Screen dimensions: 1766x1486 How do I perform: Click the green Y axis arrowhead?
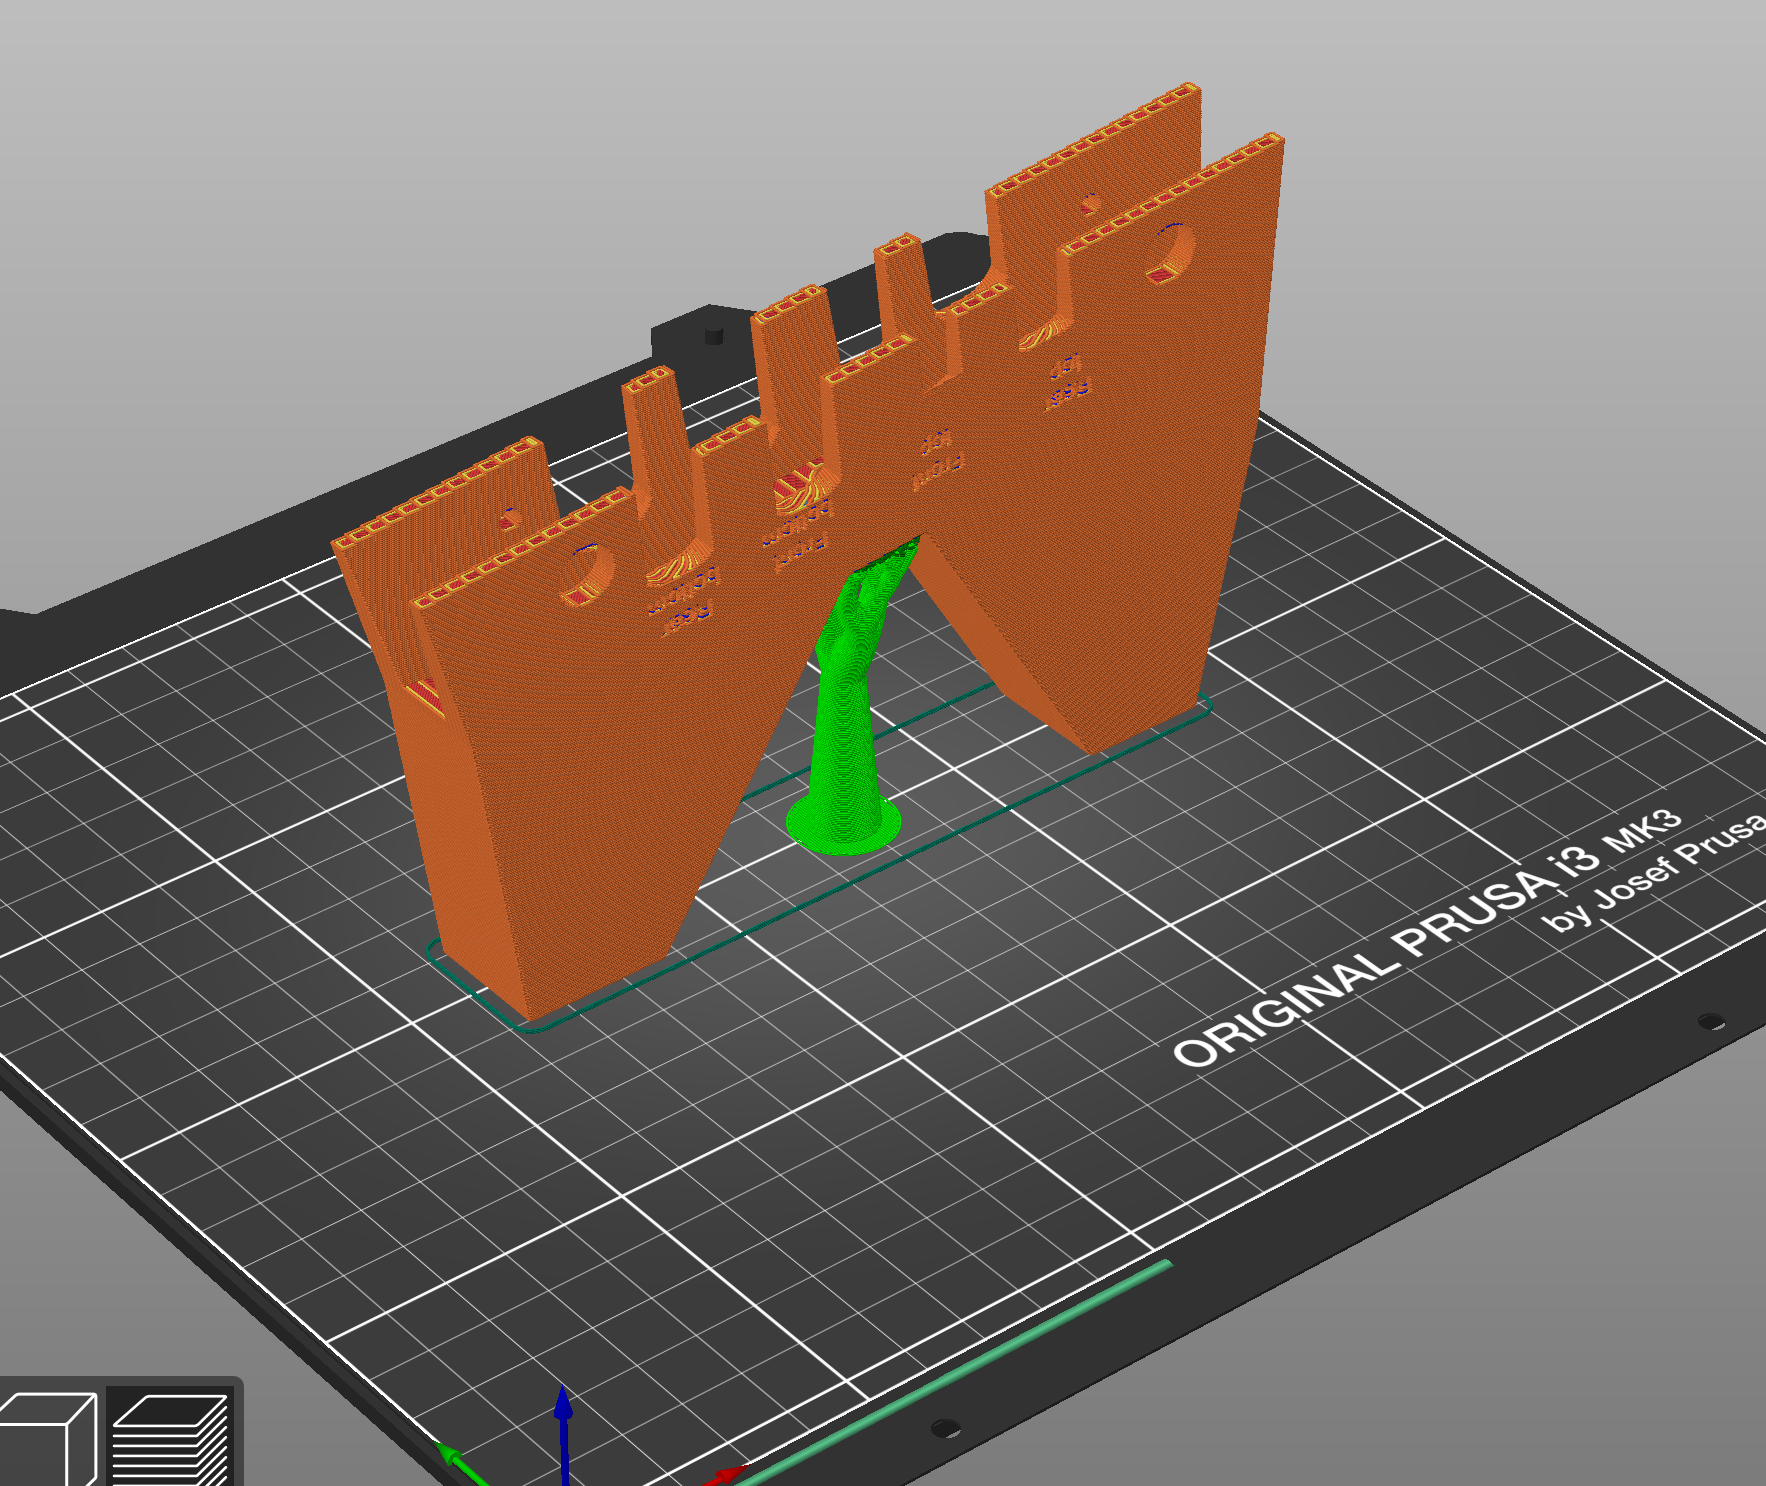click(447, 1452)
